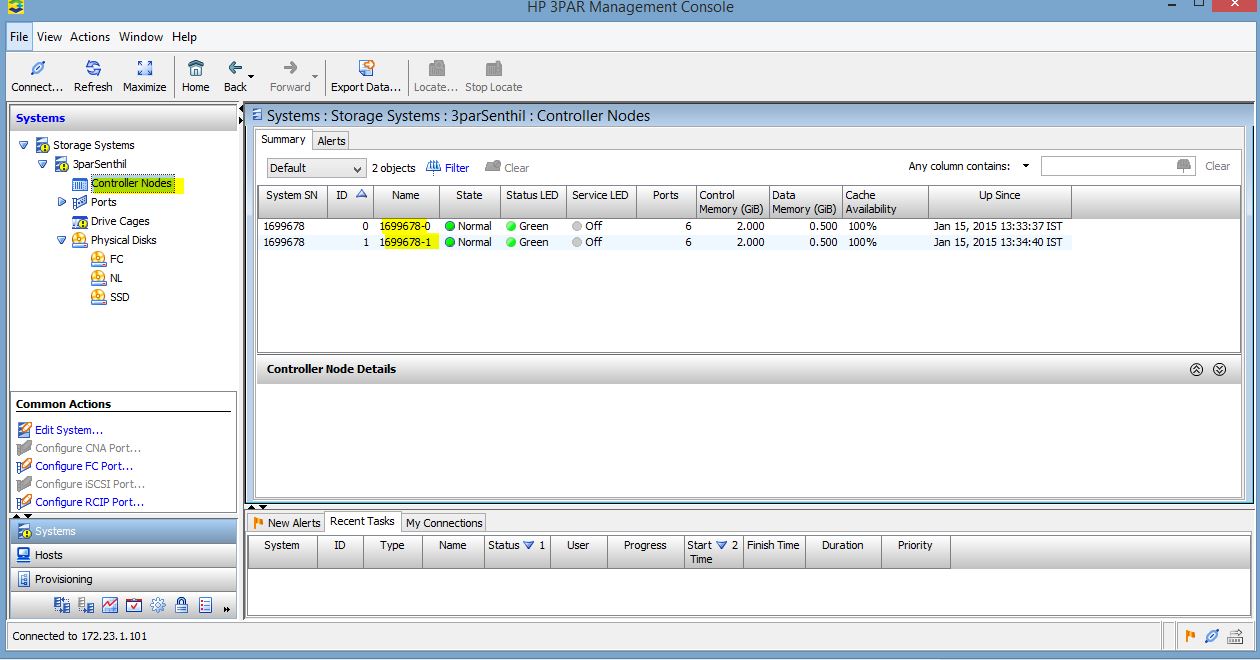Click the Home navigation icon
The width and height of the screenshot is (1260, 660).
click(195, 70)
